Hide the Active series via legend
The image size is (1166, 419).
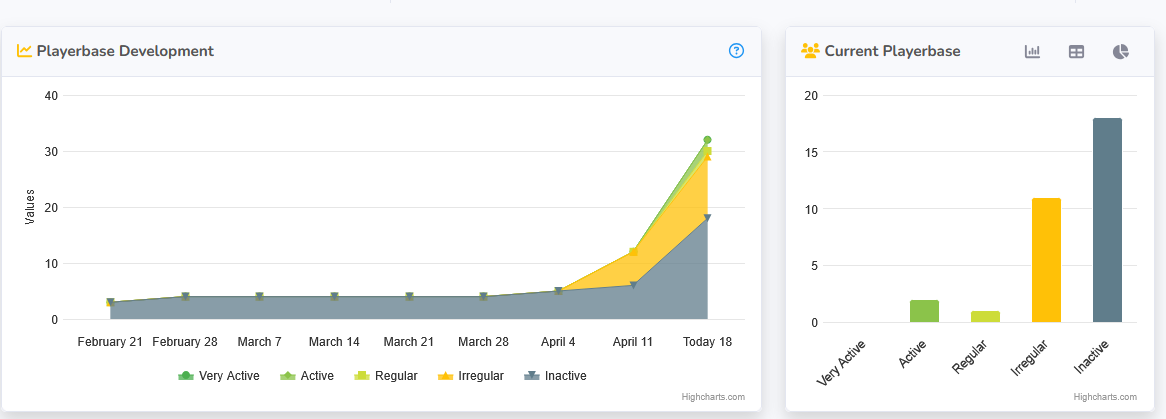[307, 376]
